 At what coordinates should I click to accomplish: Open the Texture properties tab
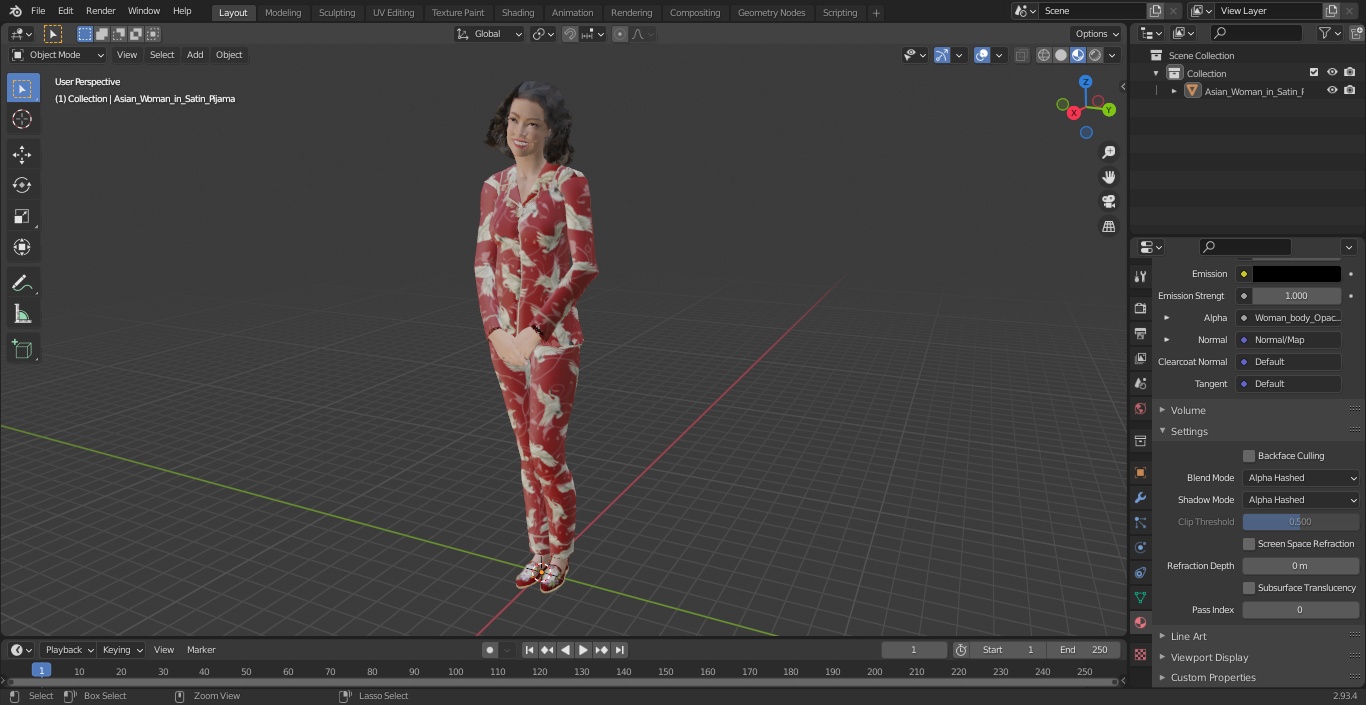click(1140, 654)
